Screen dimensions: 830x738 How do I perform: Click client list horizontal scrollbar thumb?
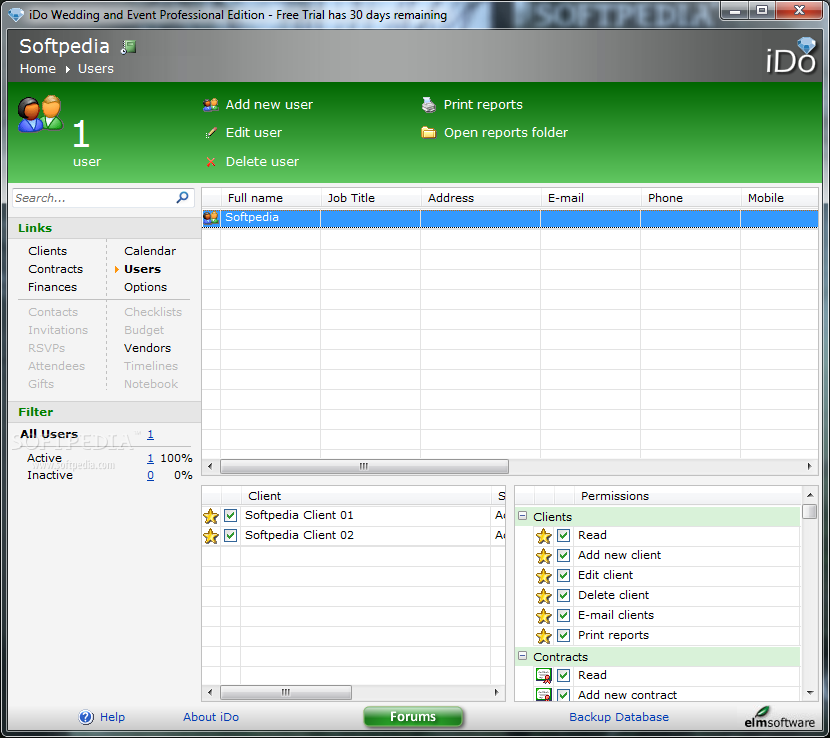click(286, 692)
